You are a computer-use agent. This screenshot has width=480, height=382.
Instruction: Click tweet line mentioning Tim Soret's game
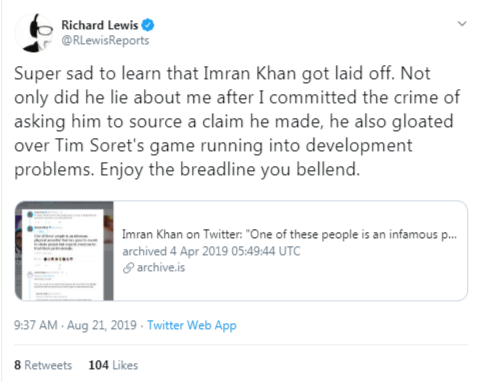click(x=213, y=146)
